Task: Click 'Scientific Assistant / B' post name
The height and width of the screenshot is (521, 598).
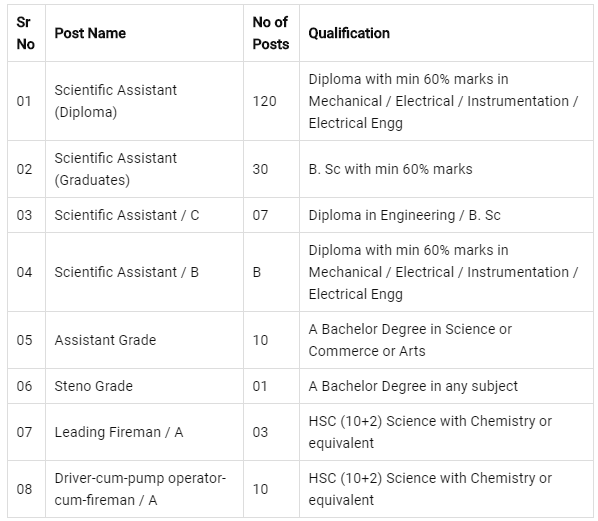Action: pyautogui.click(x=127, y=272)
